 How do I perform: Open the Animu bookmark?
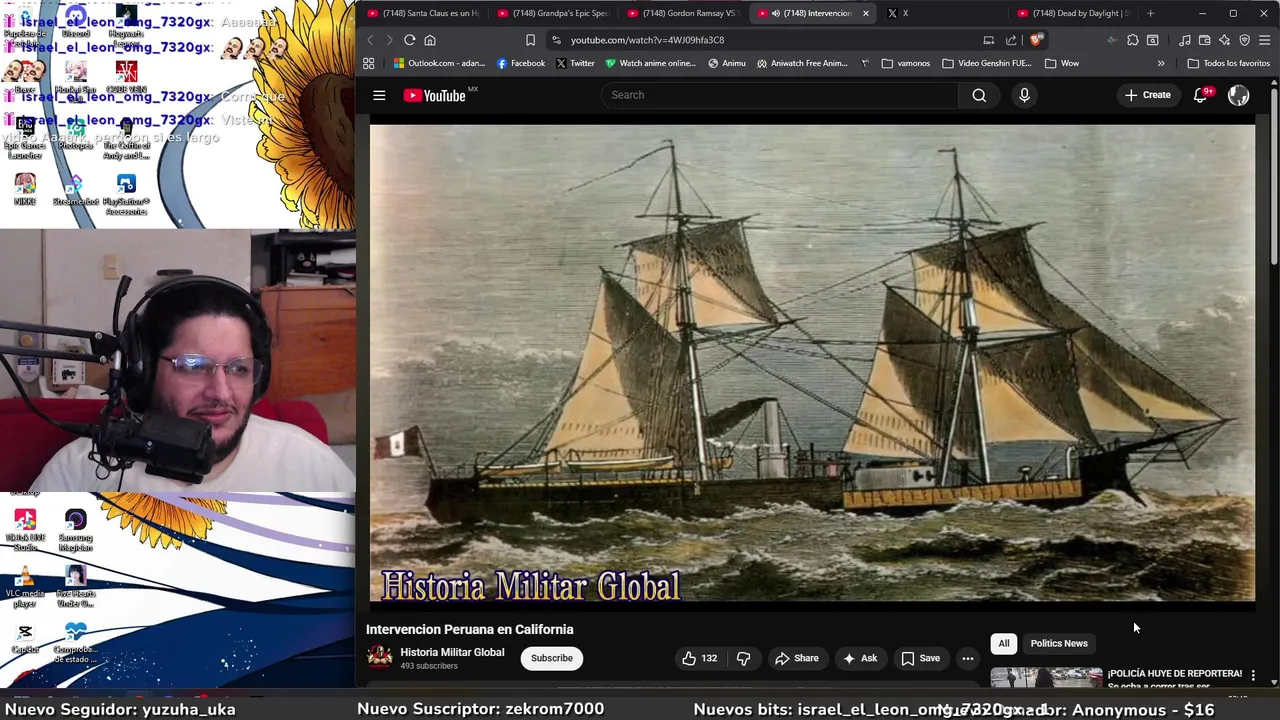tap(727, 63)
